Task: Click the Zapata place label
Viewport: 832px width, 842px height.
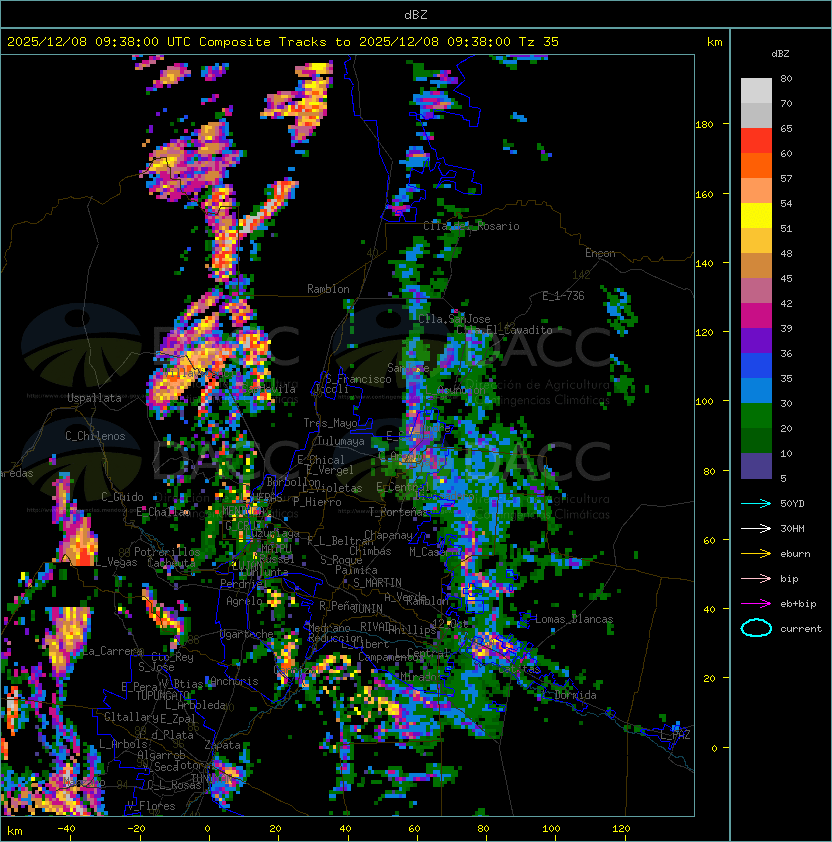Action: click(x=222, y=745)
